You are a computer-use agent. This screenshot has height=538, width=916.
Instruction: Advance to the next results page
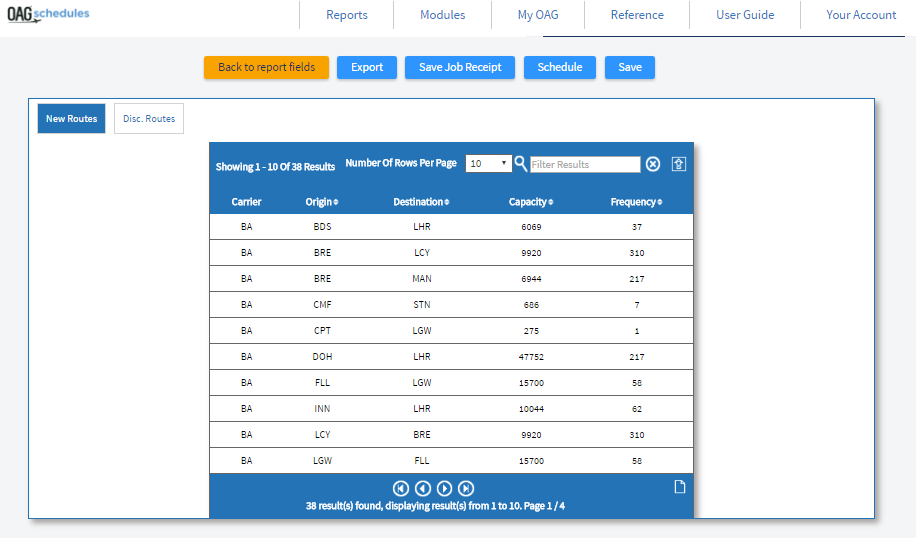(x=445, y=488)
